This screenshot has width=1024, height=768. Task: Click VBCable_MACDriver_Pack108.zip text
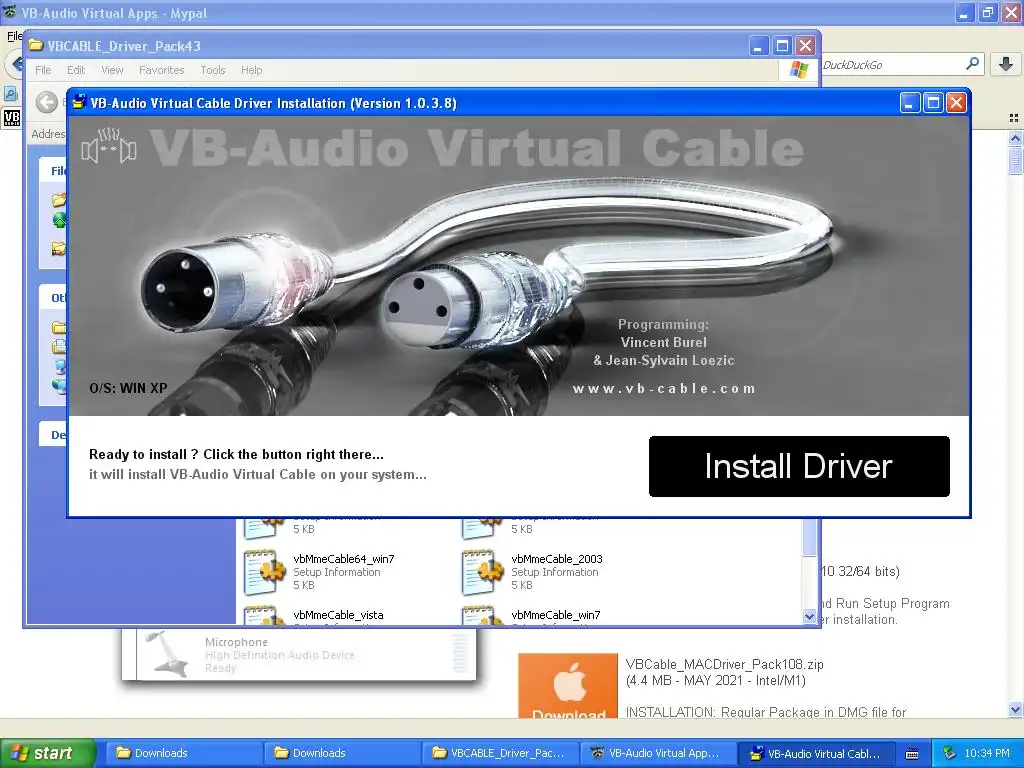click(x=724, y=665)
